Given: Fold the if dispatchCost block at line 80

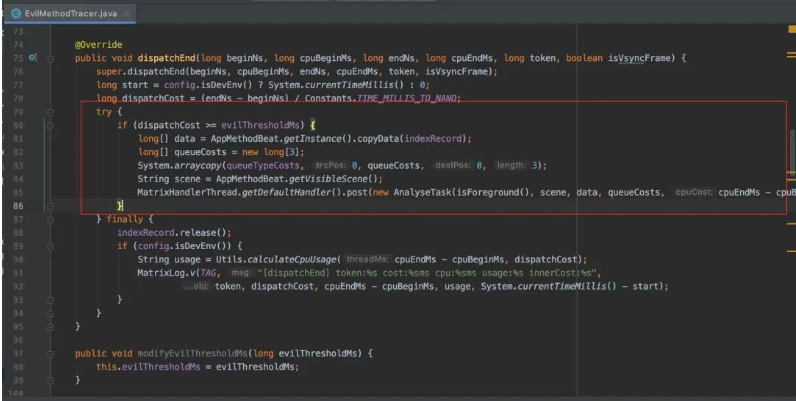Looking at the screenshot, I should pos(50,125).
